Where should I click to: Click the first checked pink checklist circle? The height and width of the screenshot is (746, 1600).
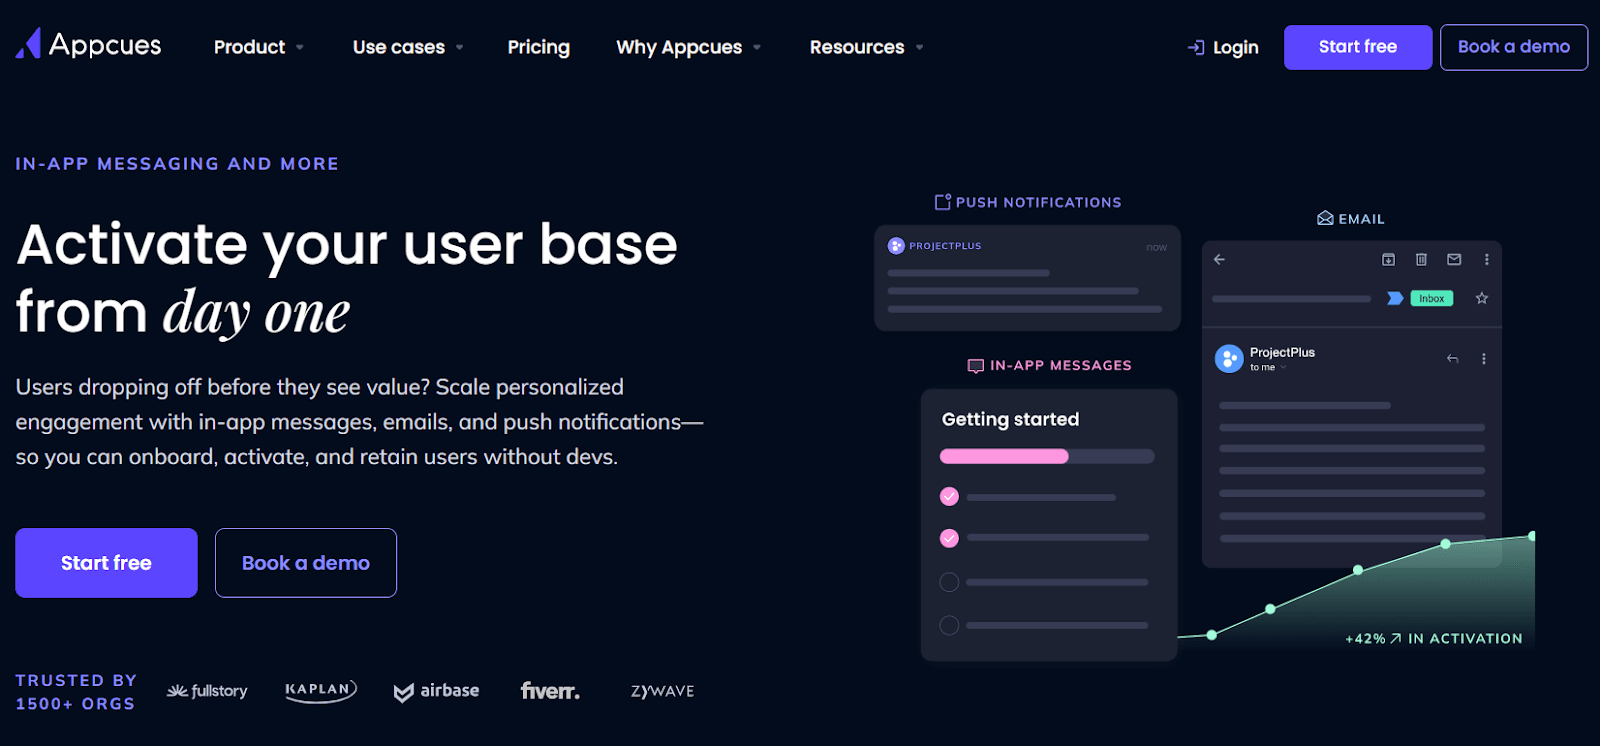tap(950, 496)
